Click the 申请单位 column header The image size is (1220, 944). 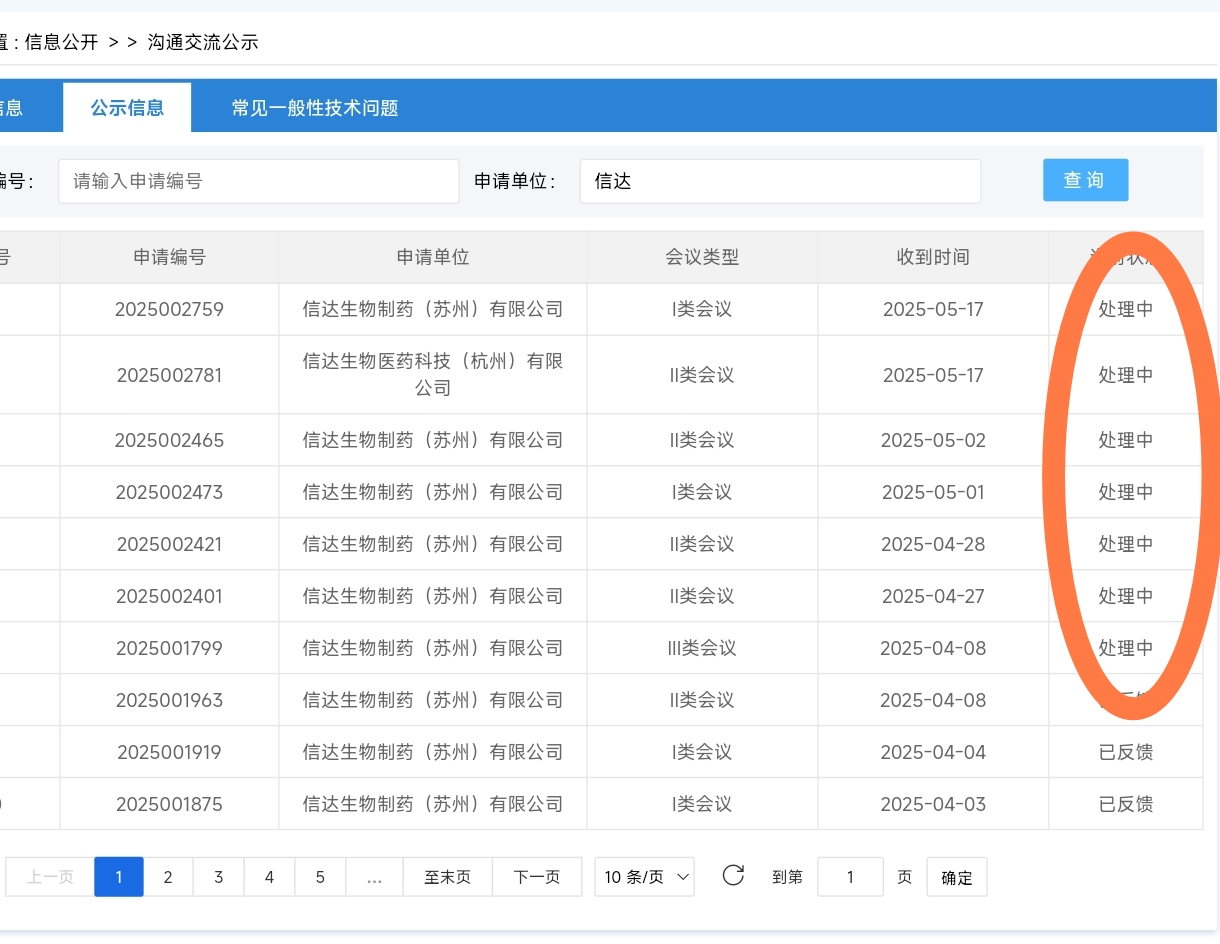pos(433,257)
